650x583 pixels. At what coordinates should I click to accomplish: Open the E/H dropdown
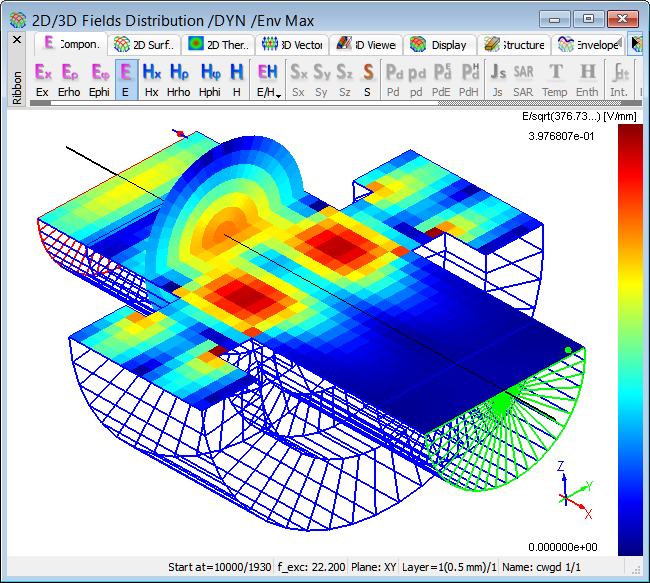point(268,80)
